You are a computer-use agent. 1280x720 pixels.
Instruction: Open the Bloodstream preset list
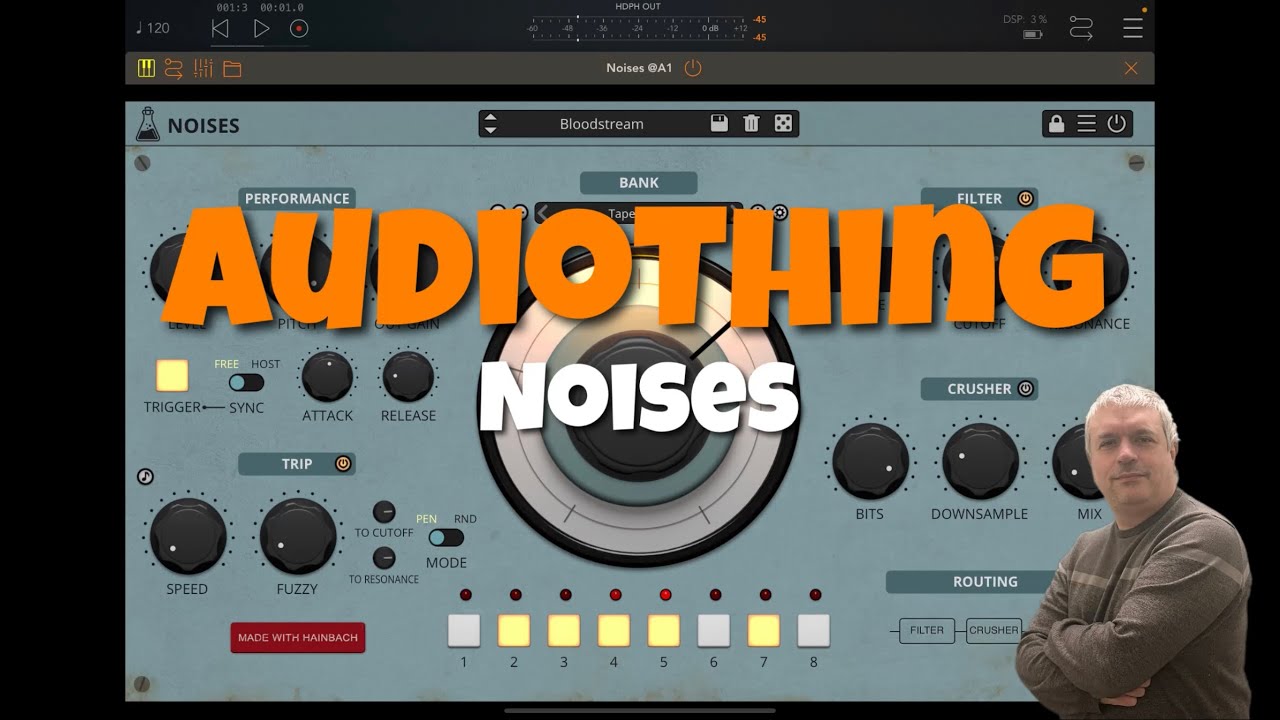[x=601, y=124]
